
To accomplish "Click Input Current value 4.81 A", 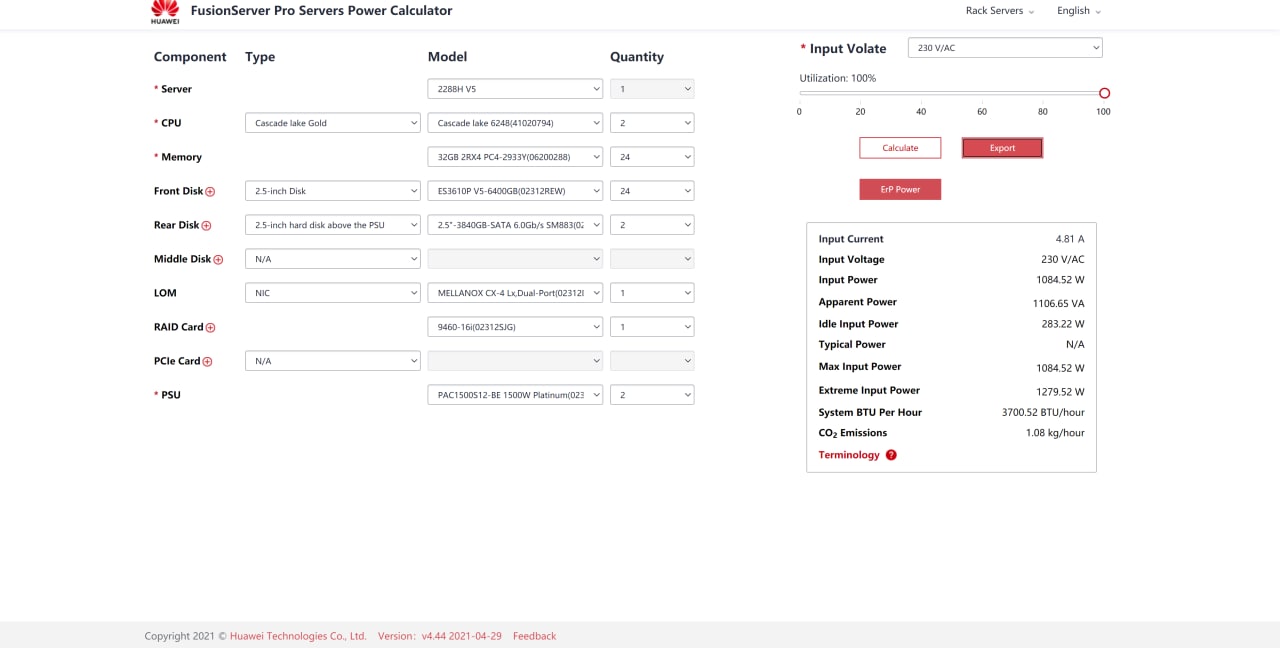I will pyautogui.click(x=1070, y=239).
